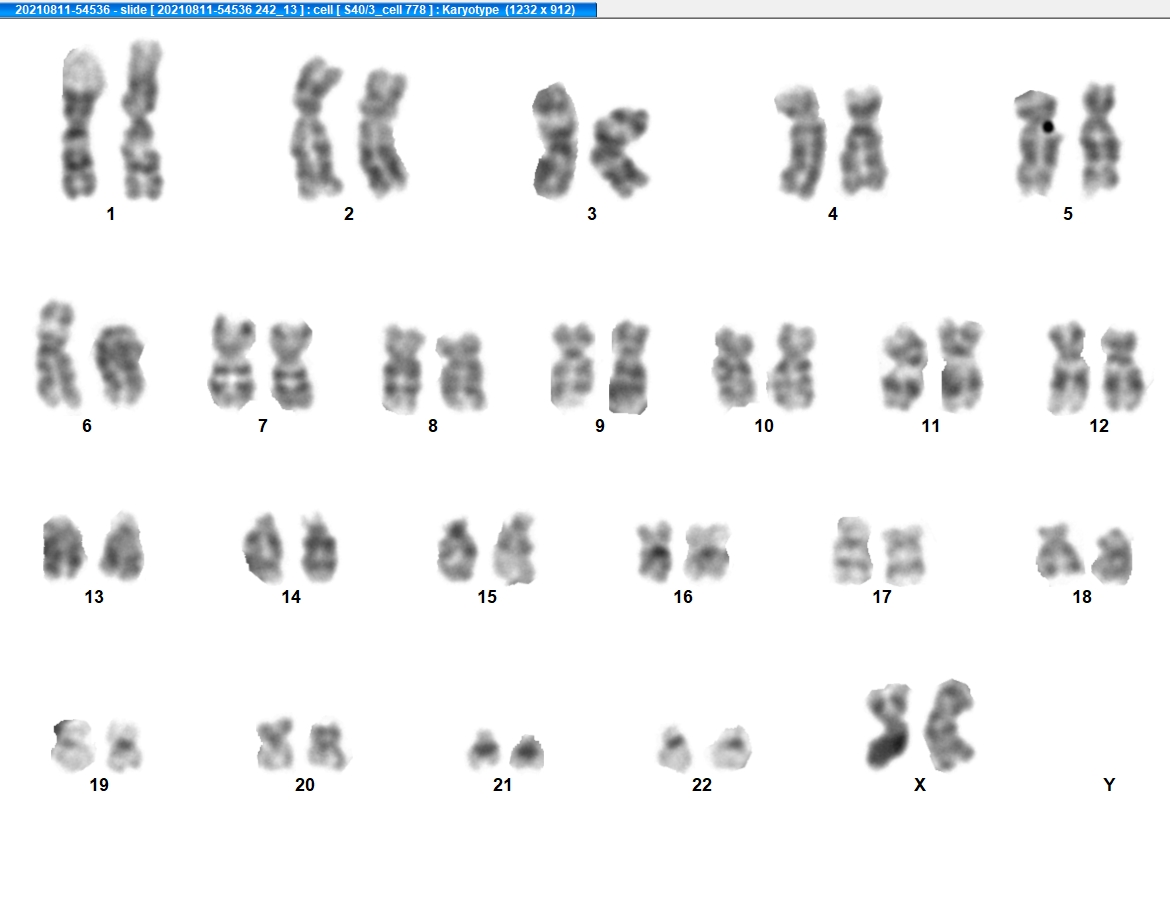Click the 'X' chromosome label
This screenshot has height=899, width=1170.
(x=920, y=785)
